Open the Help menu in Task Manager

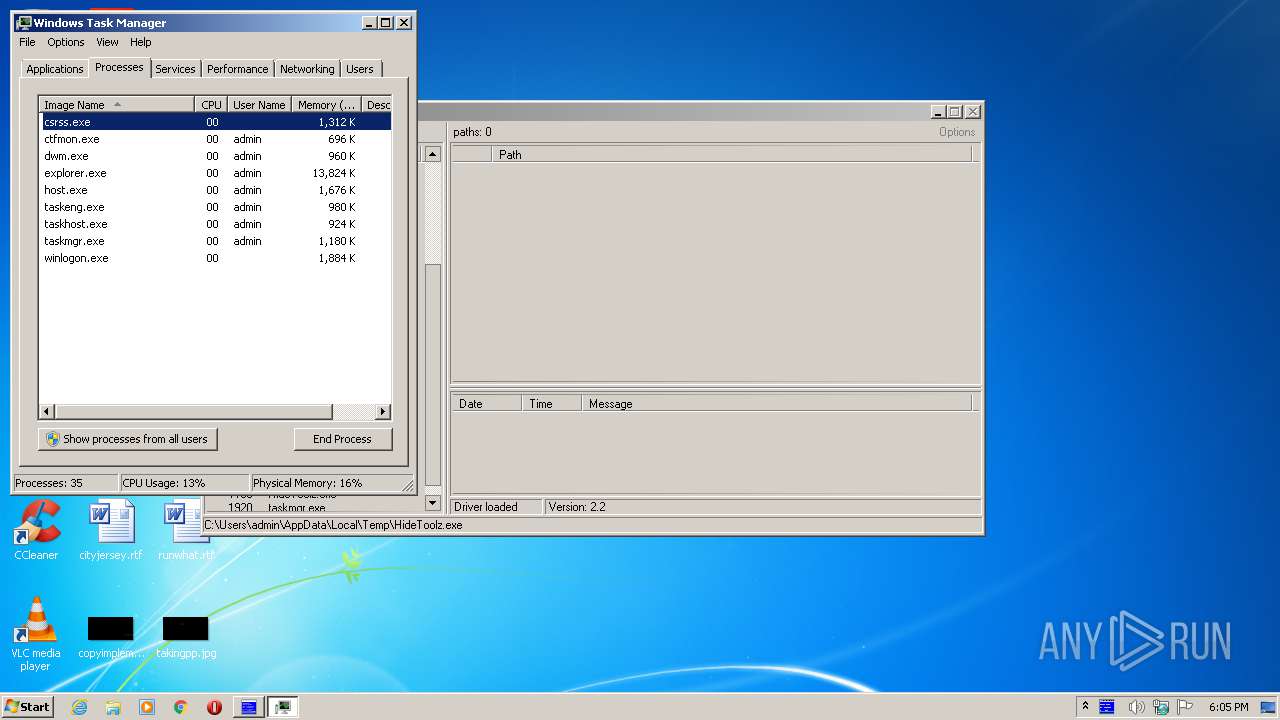[141, 42]
